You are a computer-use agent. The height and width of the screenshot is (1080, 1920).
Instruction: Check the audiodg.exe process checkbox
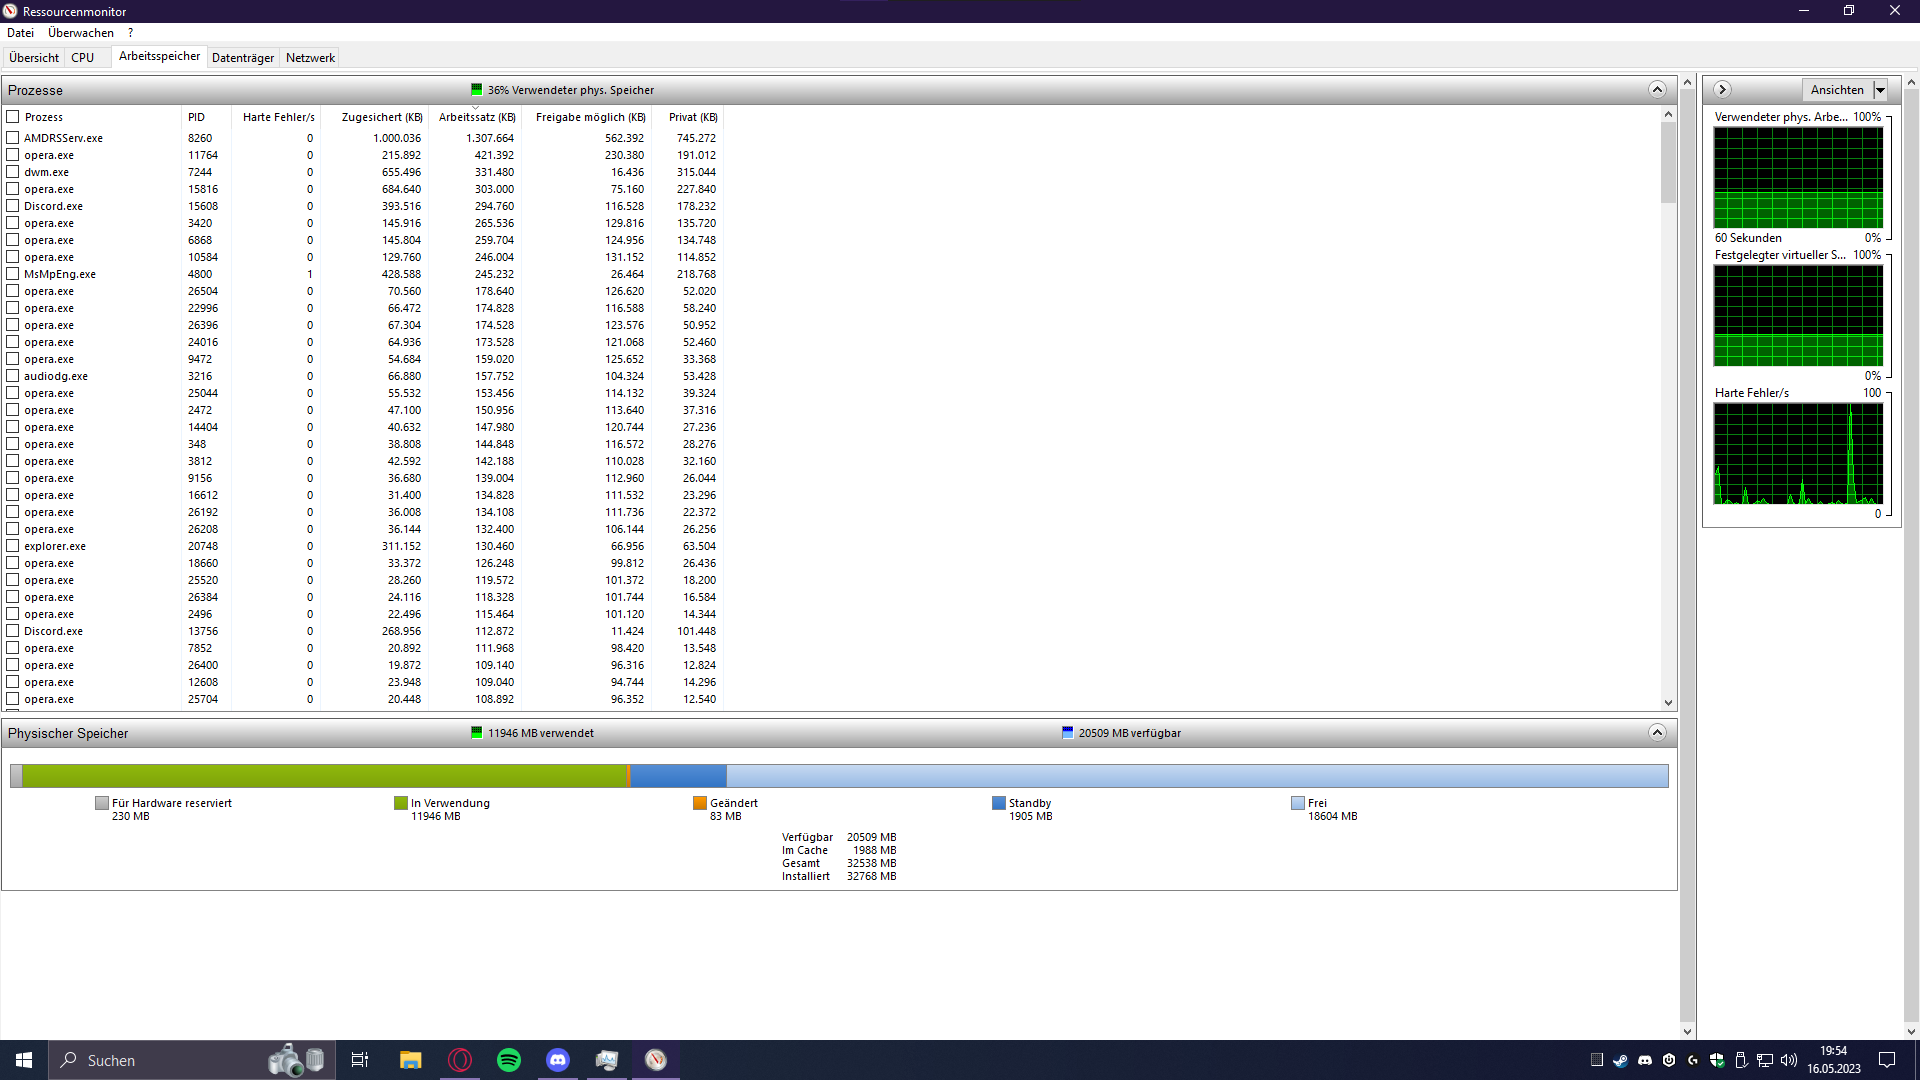tap(13, 376)
